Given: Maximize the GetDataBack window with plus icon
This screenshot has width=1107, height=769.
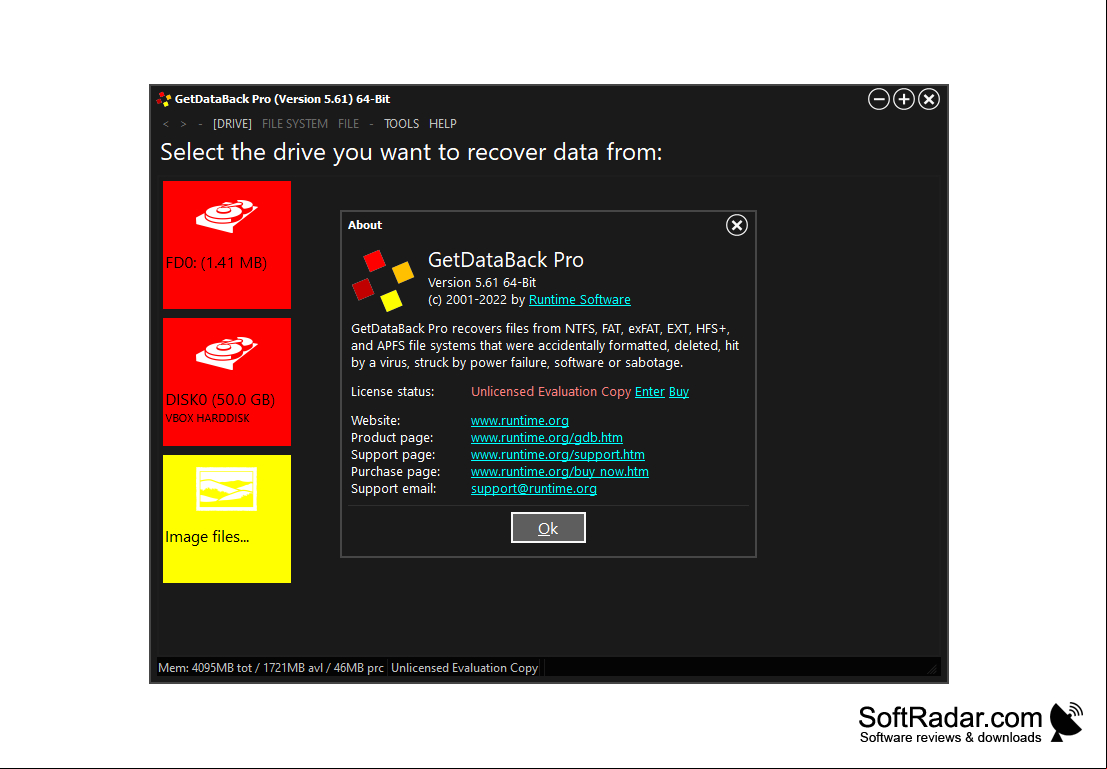Looking at the screenshot, I should 904,100.
